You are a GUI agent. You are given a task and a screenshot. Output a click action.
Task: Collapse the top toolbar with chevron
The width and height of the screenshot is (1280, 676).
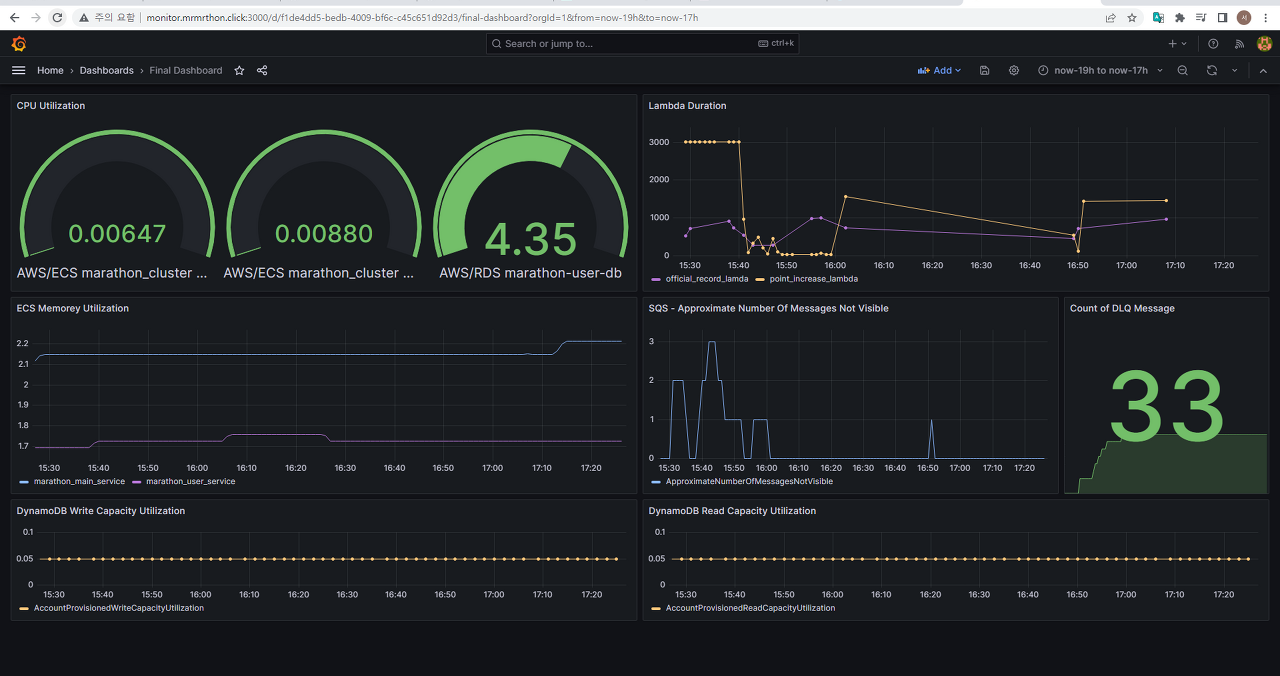[x=1263, y=71]
